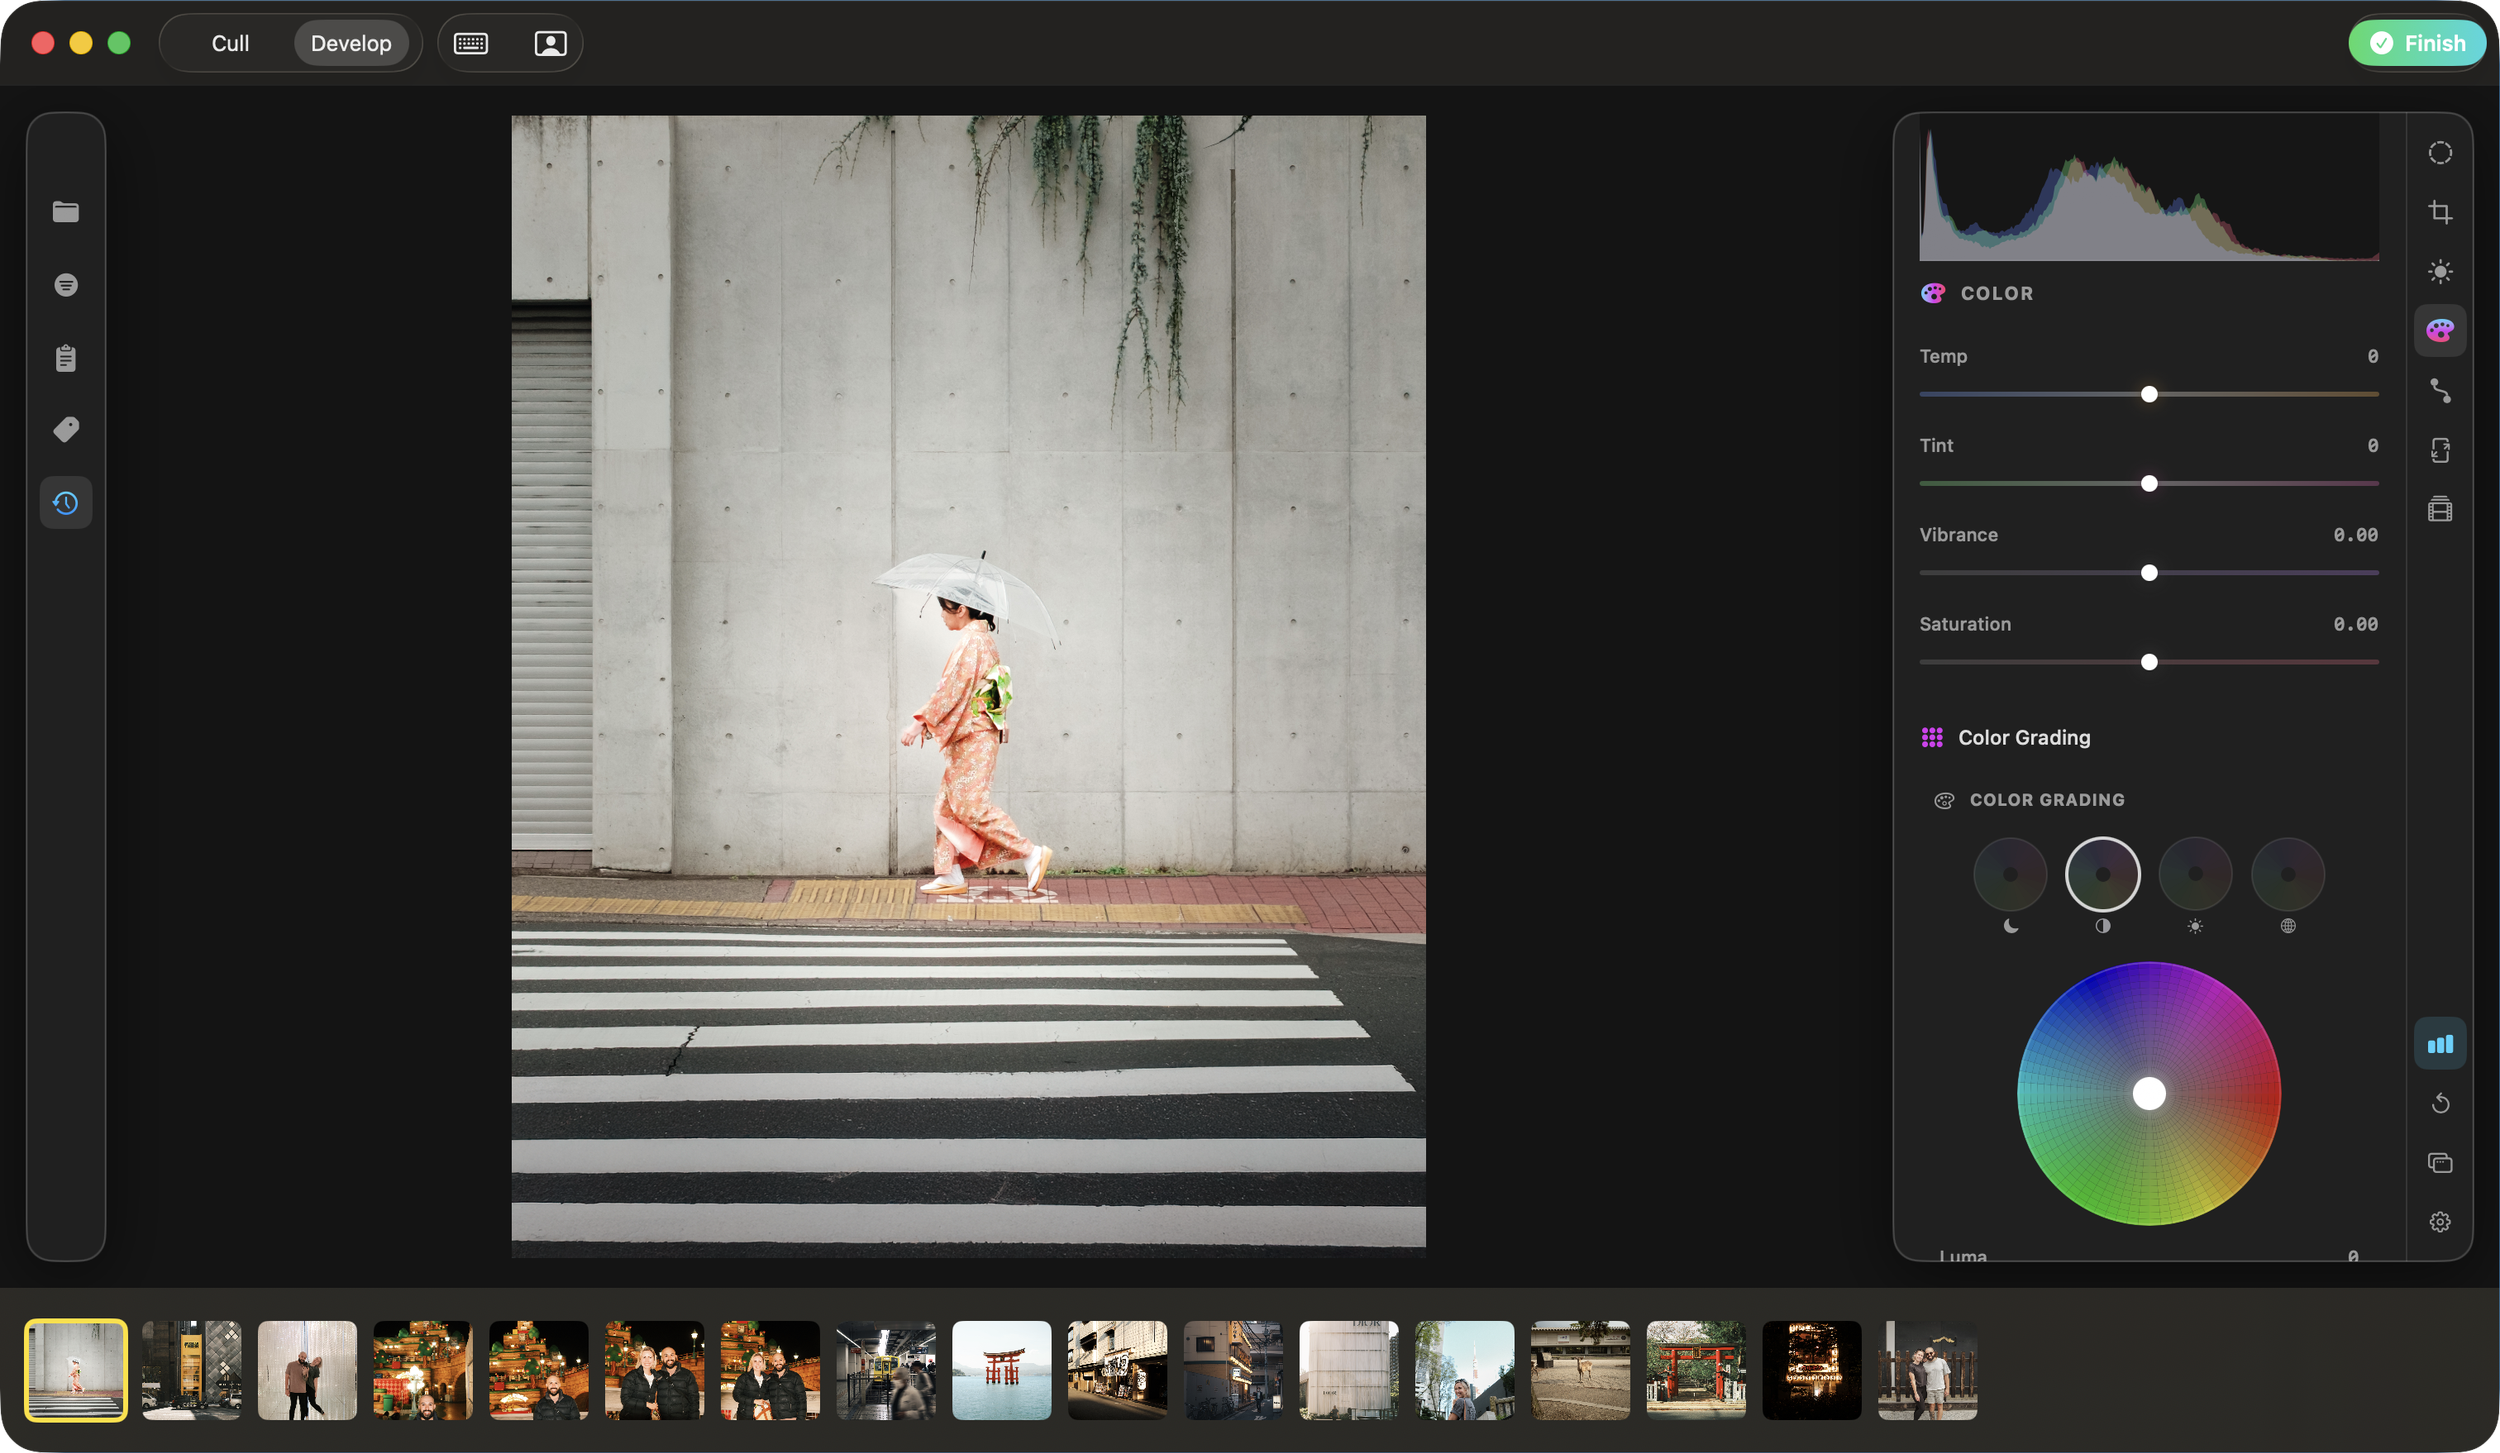The height and width of the screenshot is (1453, 2500).
Task: Select the Color palette panel
Action: tap(2439, 330)
